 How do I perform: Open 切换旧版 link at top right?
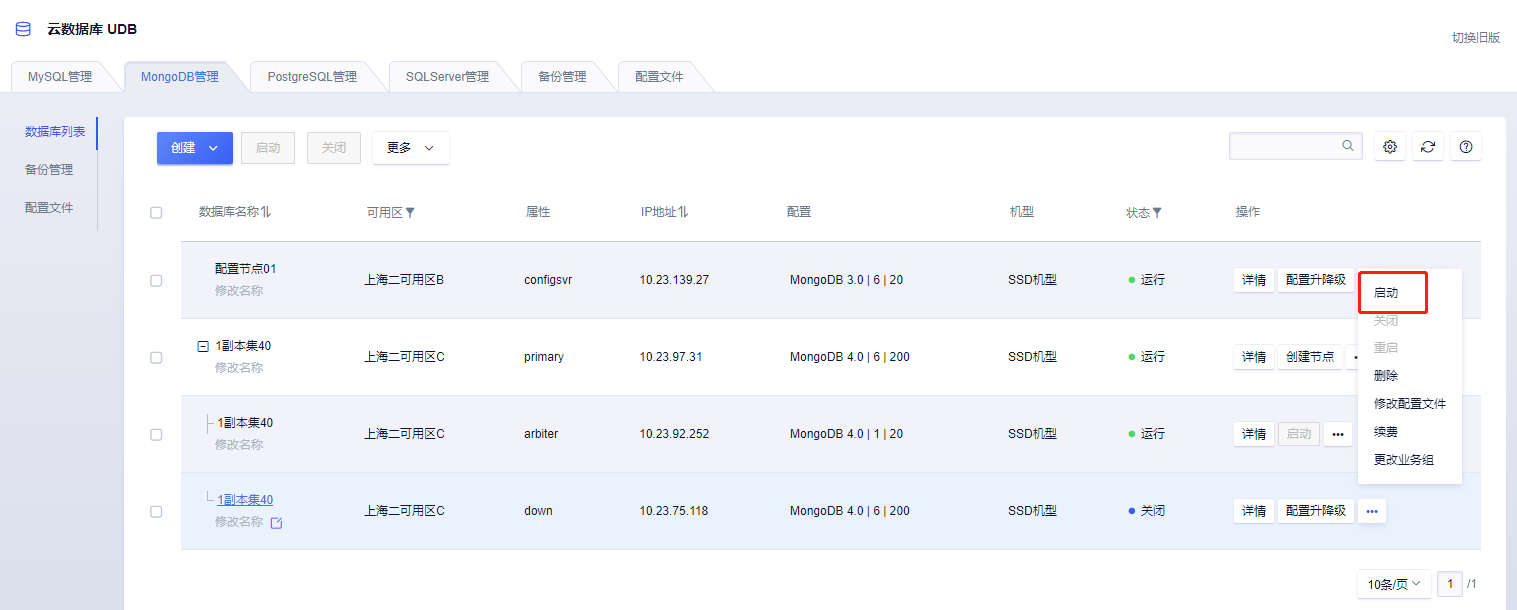click(x=1474, y=37)
